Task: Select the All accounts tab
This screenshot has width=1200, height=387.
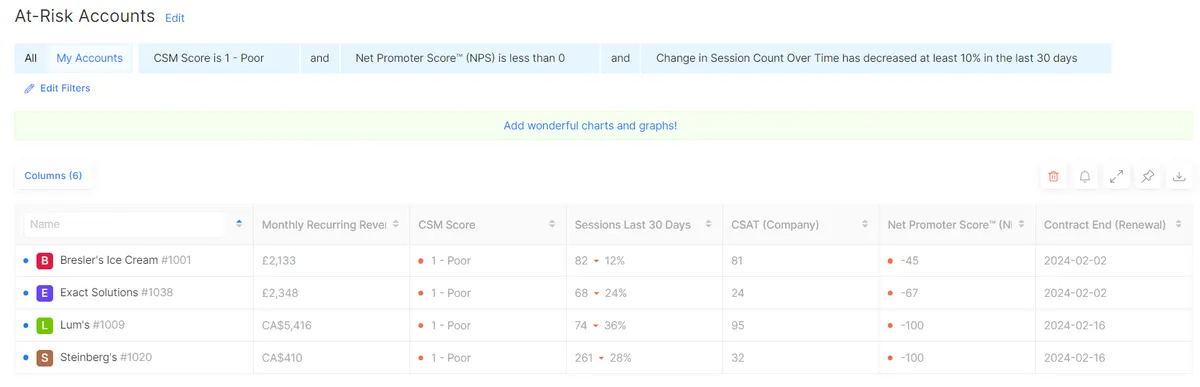Action: (x=31, y=58)
